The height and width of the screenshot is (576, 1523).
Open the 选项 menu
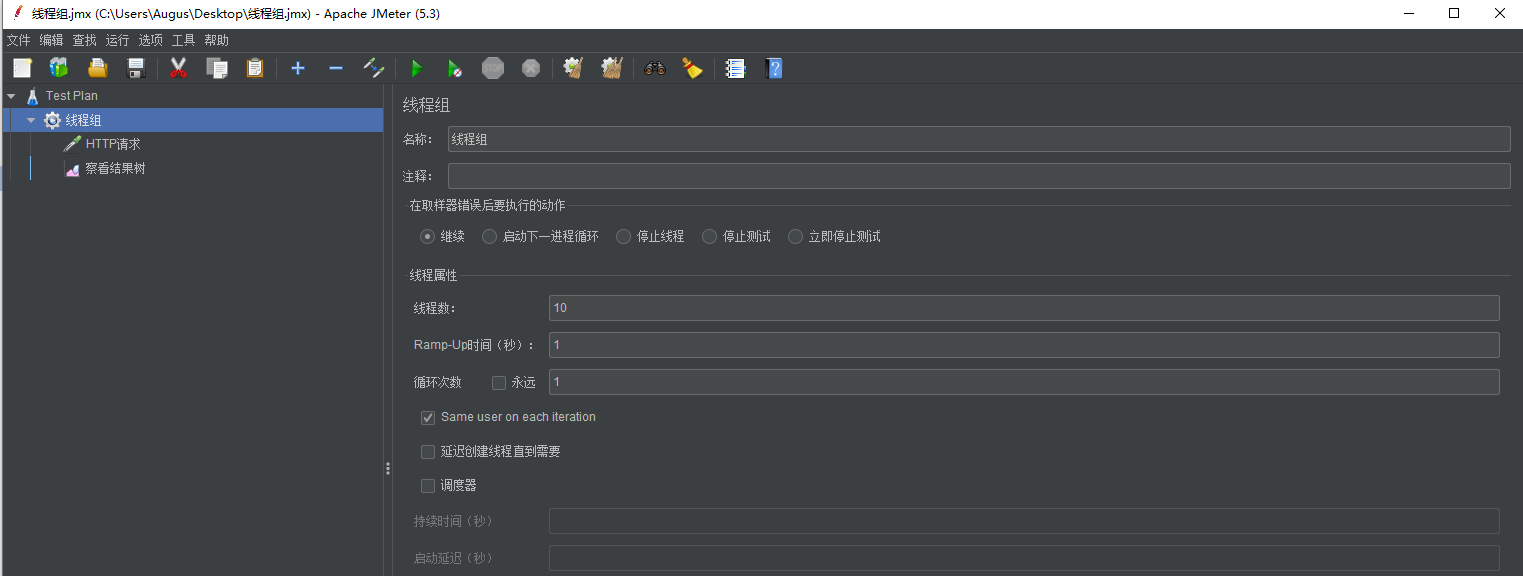tap(150, 40)
